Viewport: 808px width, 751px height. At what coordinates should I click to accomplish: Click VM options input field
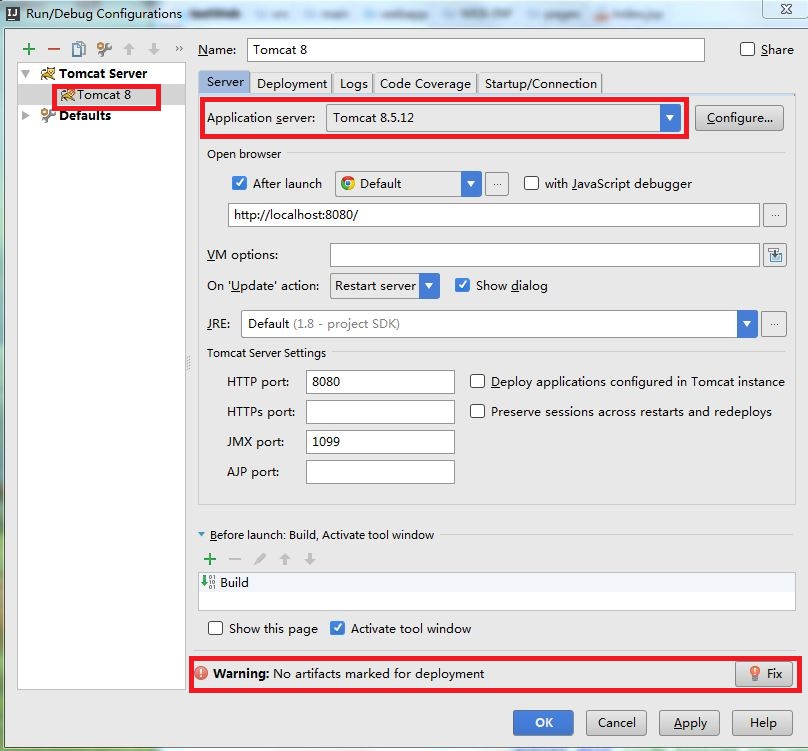tap(545, 255)
